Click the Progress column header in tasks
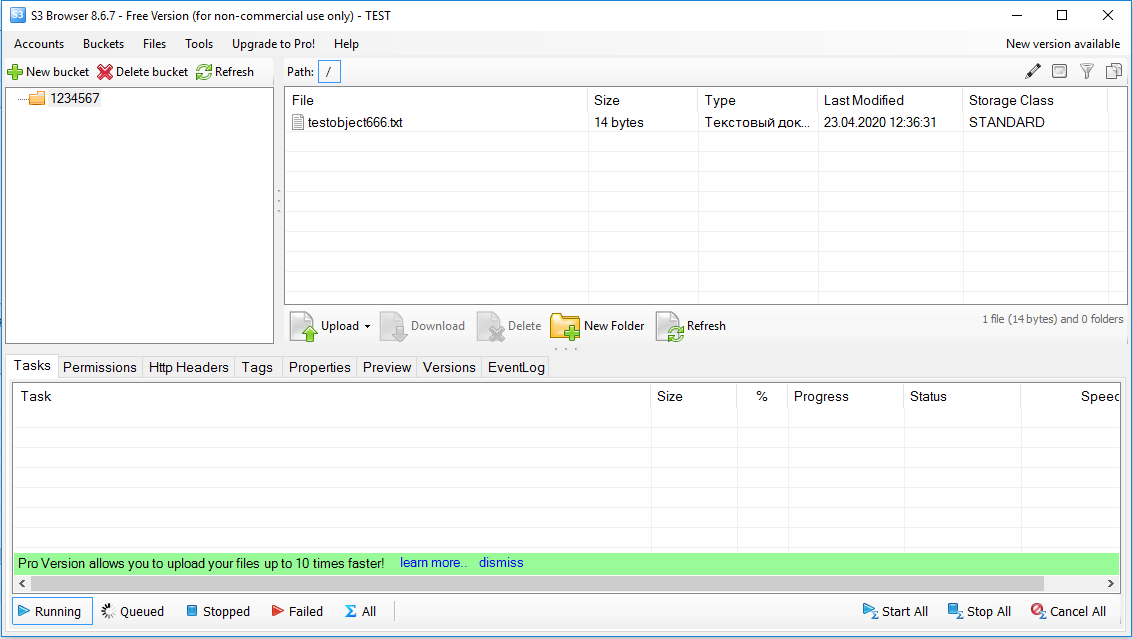This screenshot has width=1133, height=639. click(845, 396)
